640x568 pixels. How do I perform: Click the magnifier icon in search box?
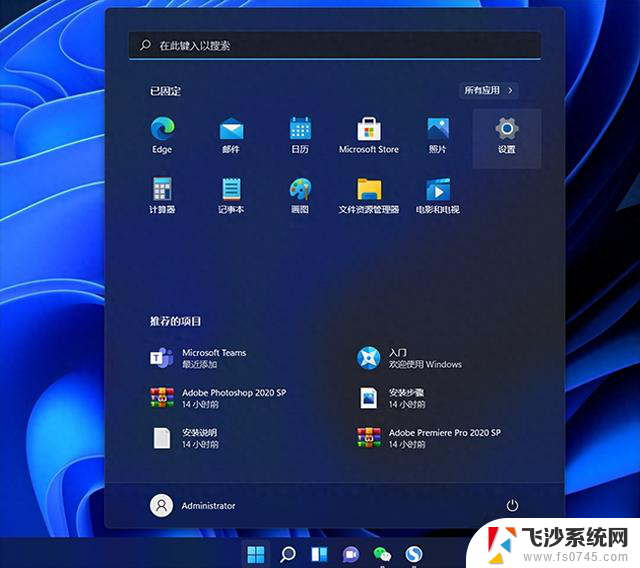145,45
